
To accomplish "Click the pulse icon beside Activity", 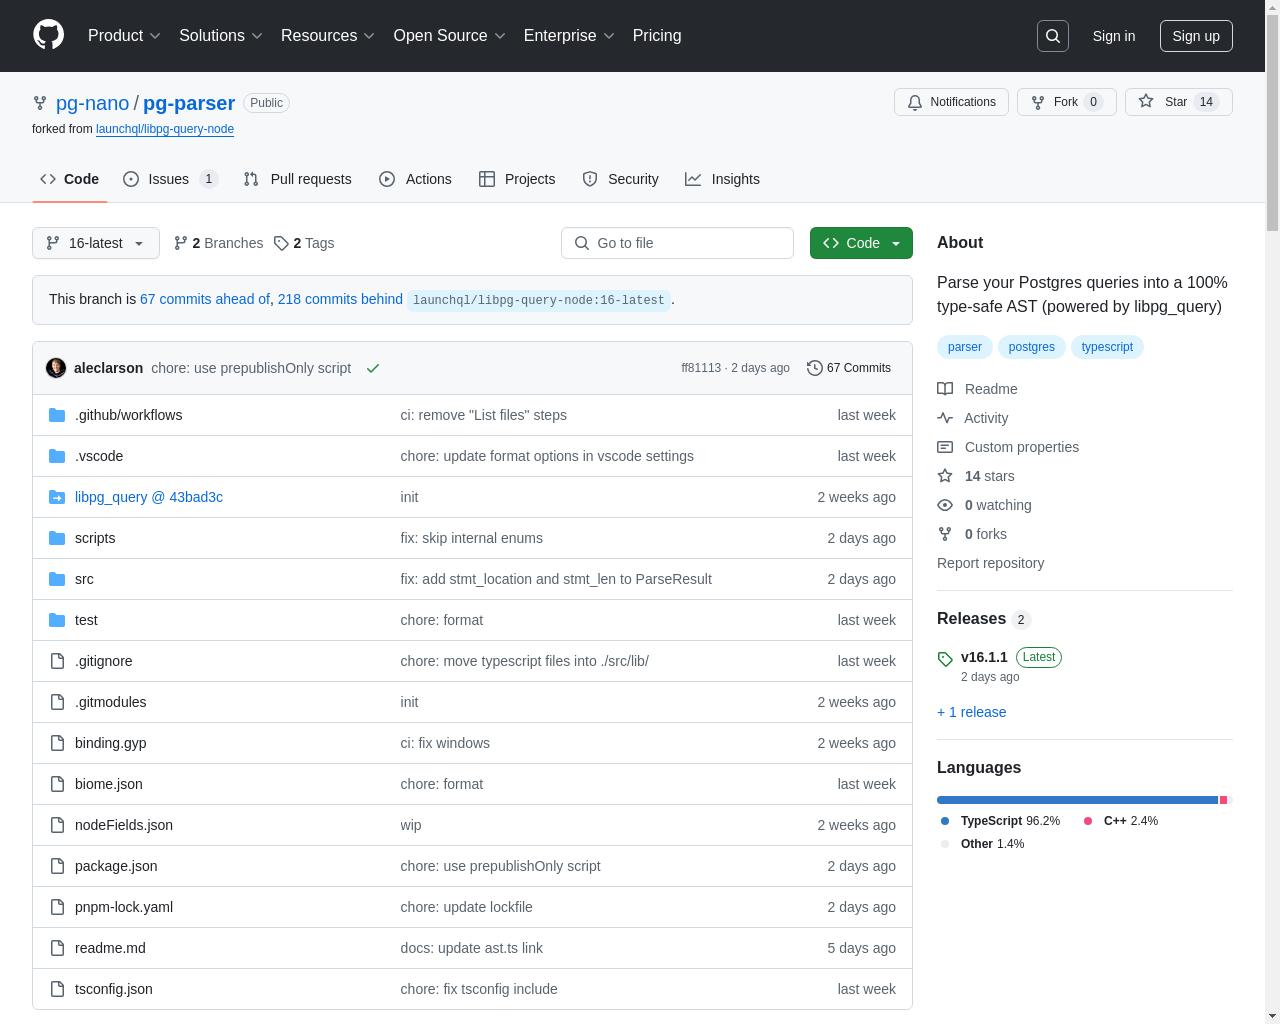I will point(945,418).
